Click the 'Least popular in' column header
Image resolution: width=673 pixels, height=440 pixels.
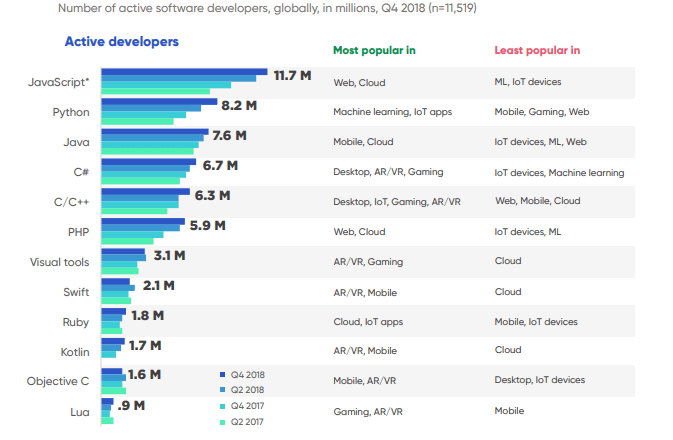point(537,50)
